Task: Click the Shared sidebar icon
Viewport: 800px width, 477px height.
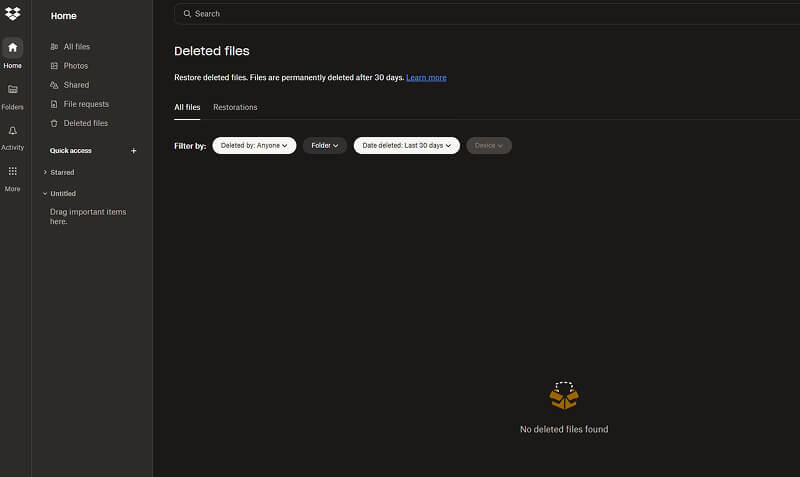Action: 54,85
